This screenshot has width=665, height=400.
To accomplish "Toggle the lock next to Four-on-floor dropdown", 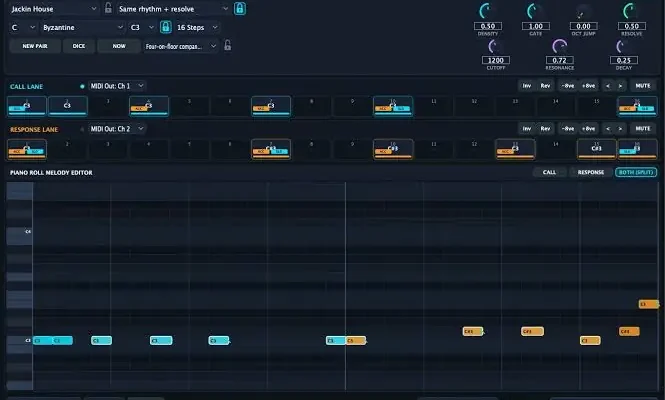I will [x=228, y=45].
